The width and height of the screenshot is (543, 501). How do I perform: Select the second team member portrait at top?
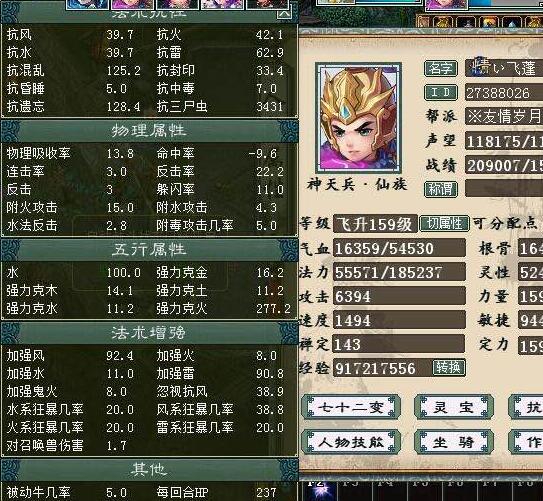(132, 4)
